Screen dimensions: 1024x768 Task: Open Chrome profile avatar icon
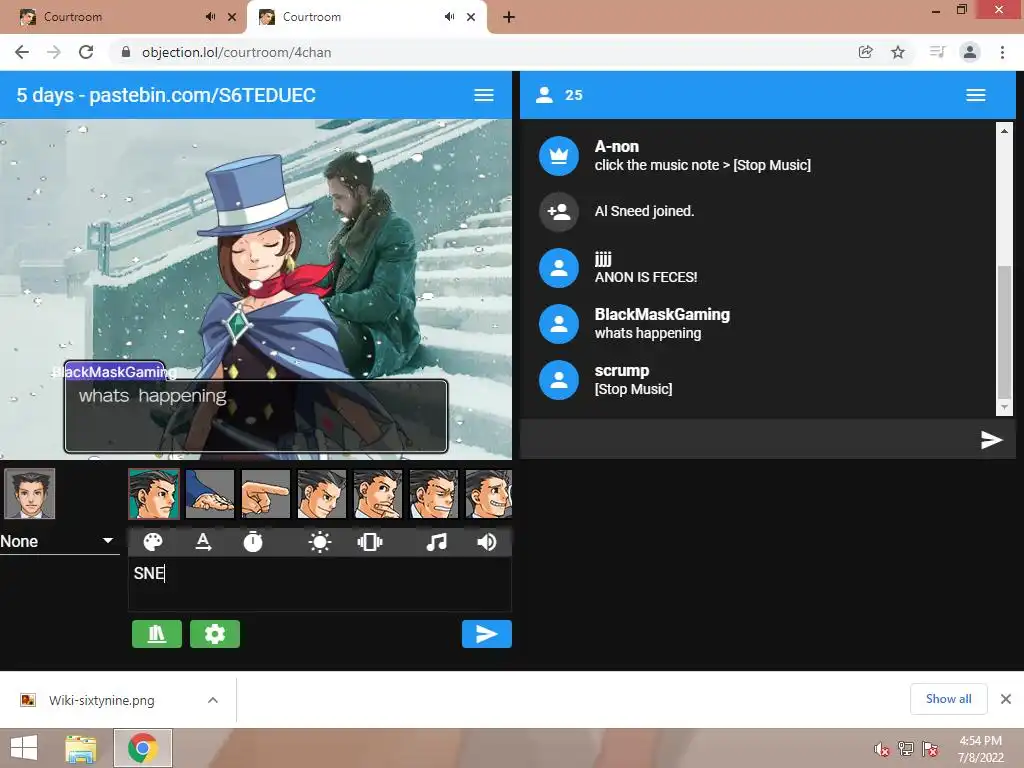pyautogui.click(x=970, y=52)
